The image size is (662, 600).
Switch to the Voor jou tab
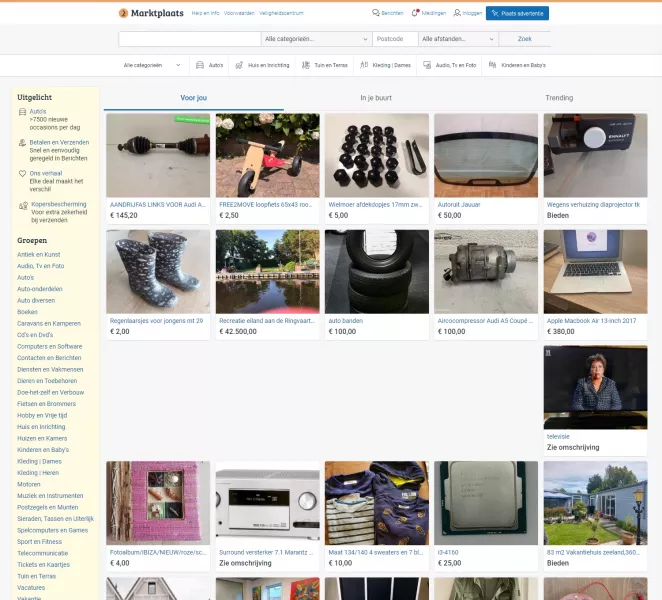[193, 98]
